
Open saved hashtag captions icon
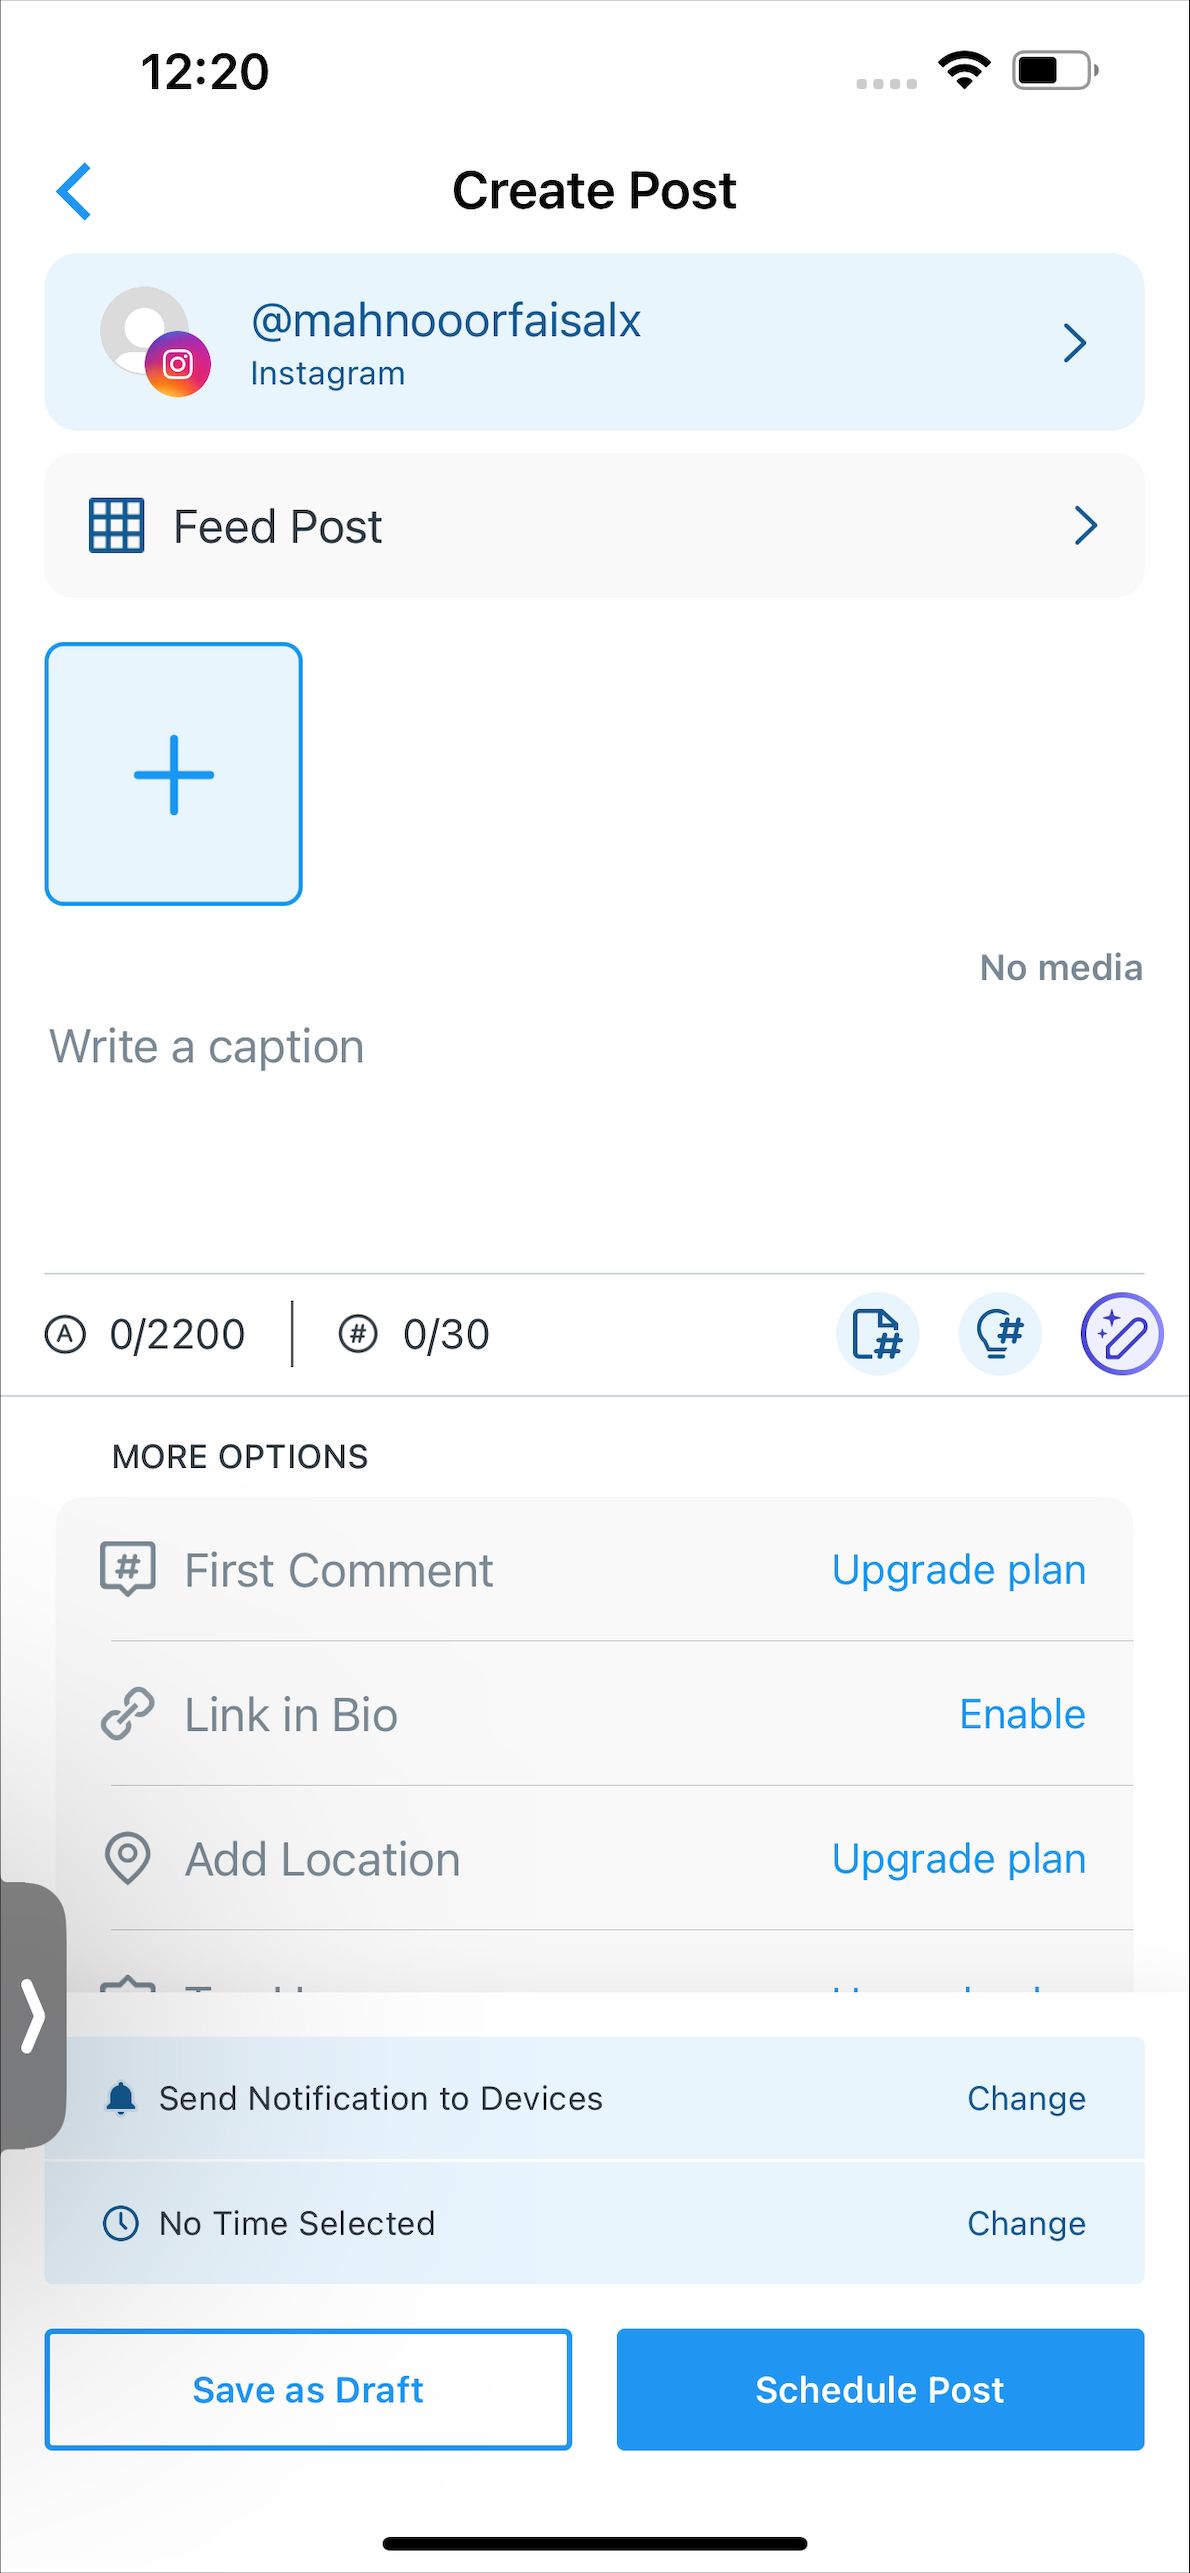(877, 1334)
